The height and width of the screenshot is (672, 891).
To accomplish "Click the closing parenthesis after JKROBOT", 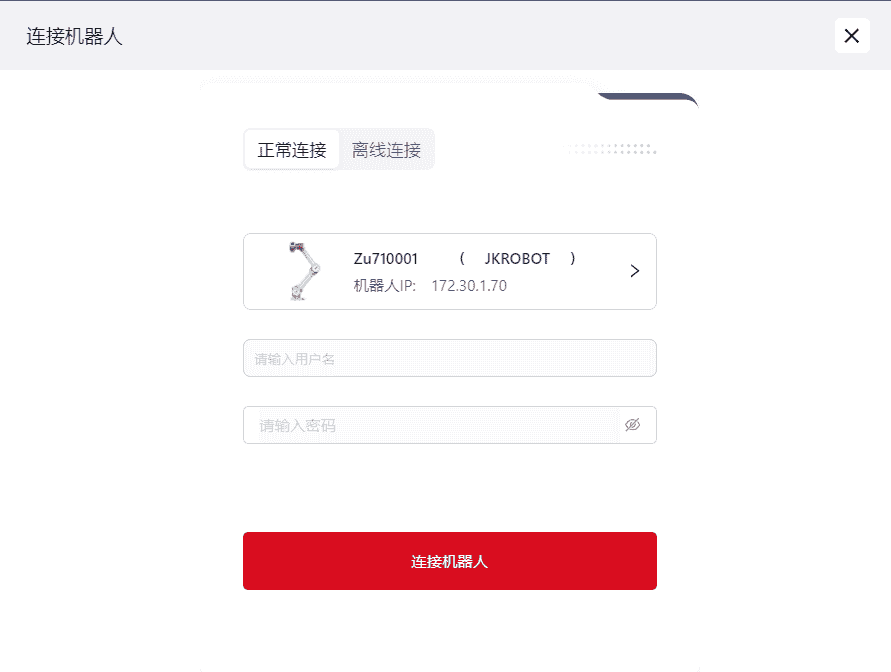I will [x=573, y=259].
